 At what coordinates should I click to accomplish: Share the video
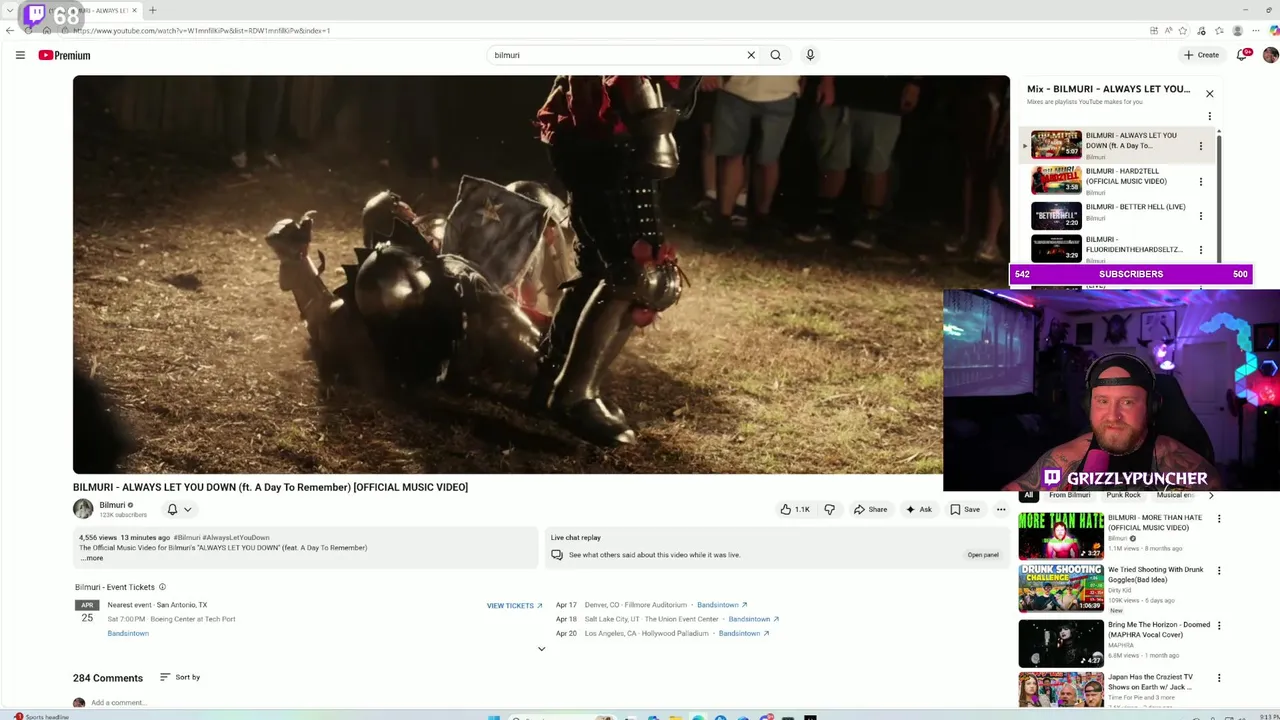[x=870, y=509]
